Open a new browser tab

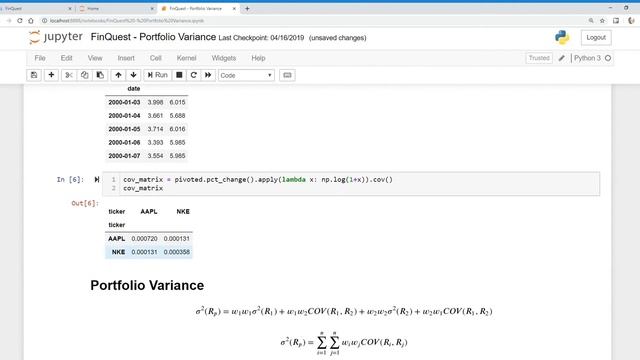[247, 9]
